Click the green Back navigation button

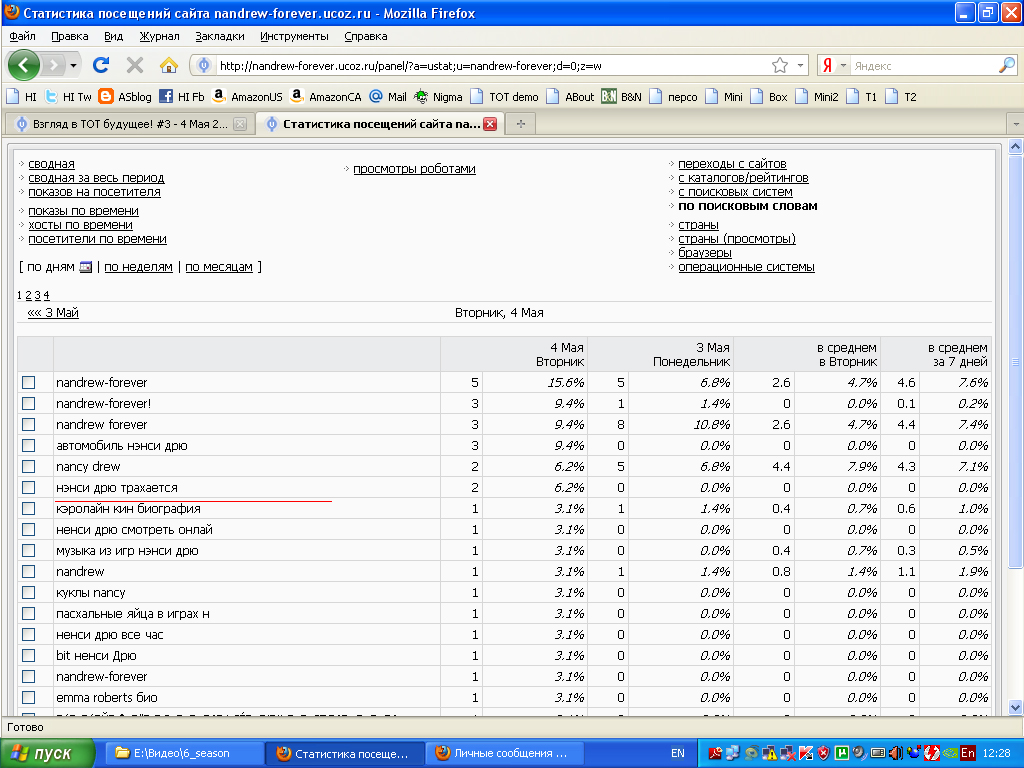coord(24,65)
